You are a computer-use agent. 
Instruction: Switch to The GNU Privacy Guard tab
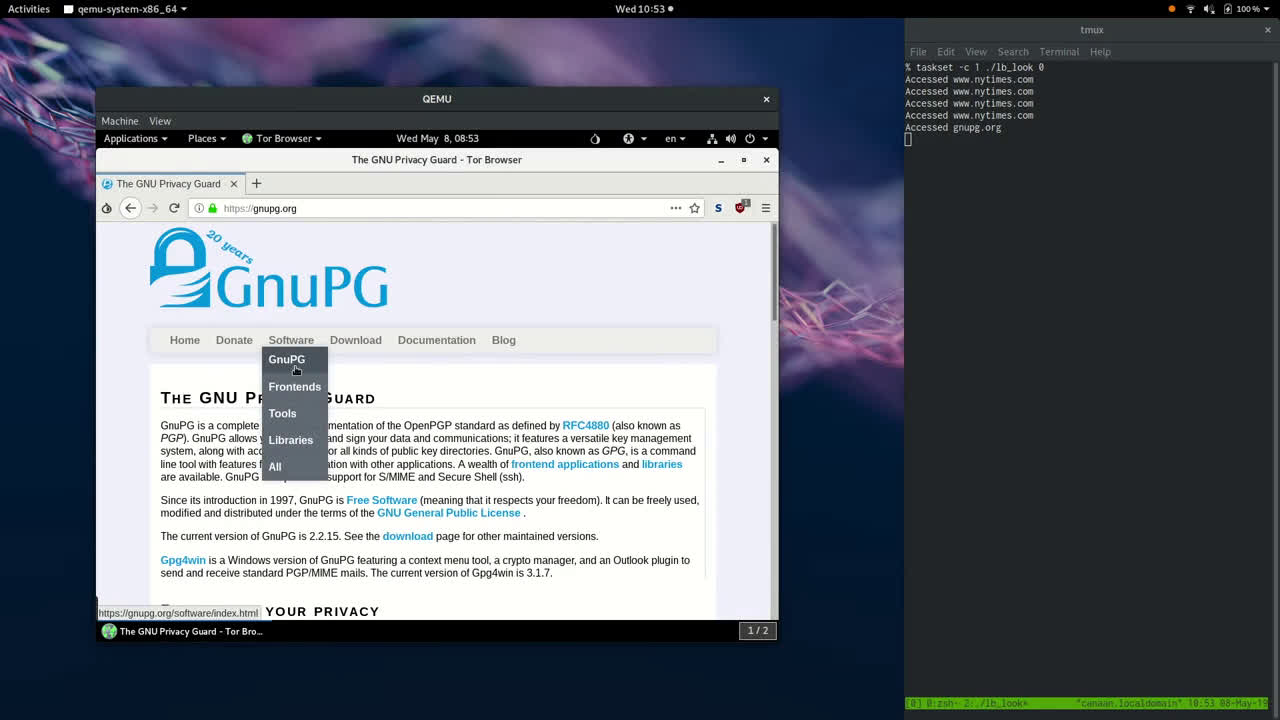(x=168, y=184)
